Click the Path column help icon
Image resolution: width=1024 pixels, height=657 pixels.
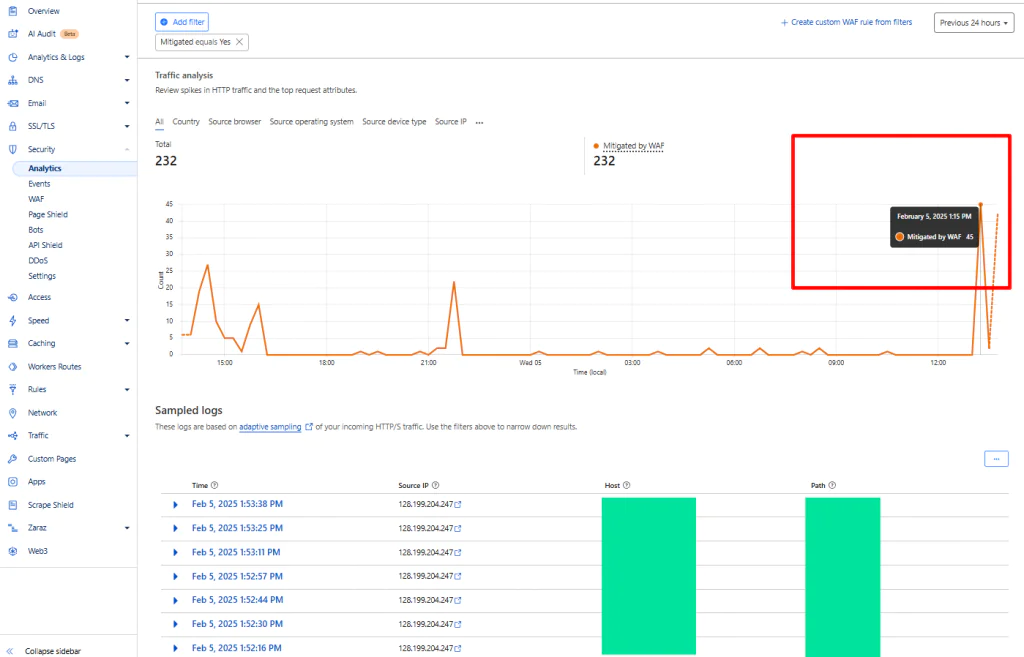(832, 485)
